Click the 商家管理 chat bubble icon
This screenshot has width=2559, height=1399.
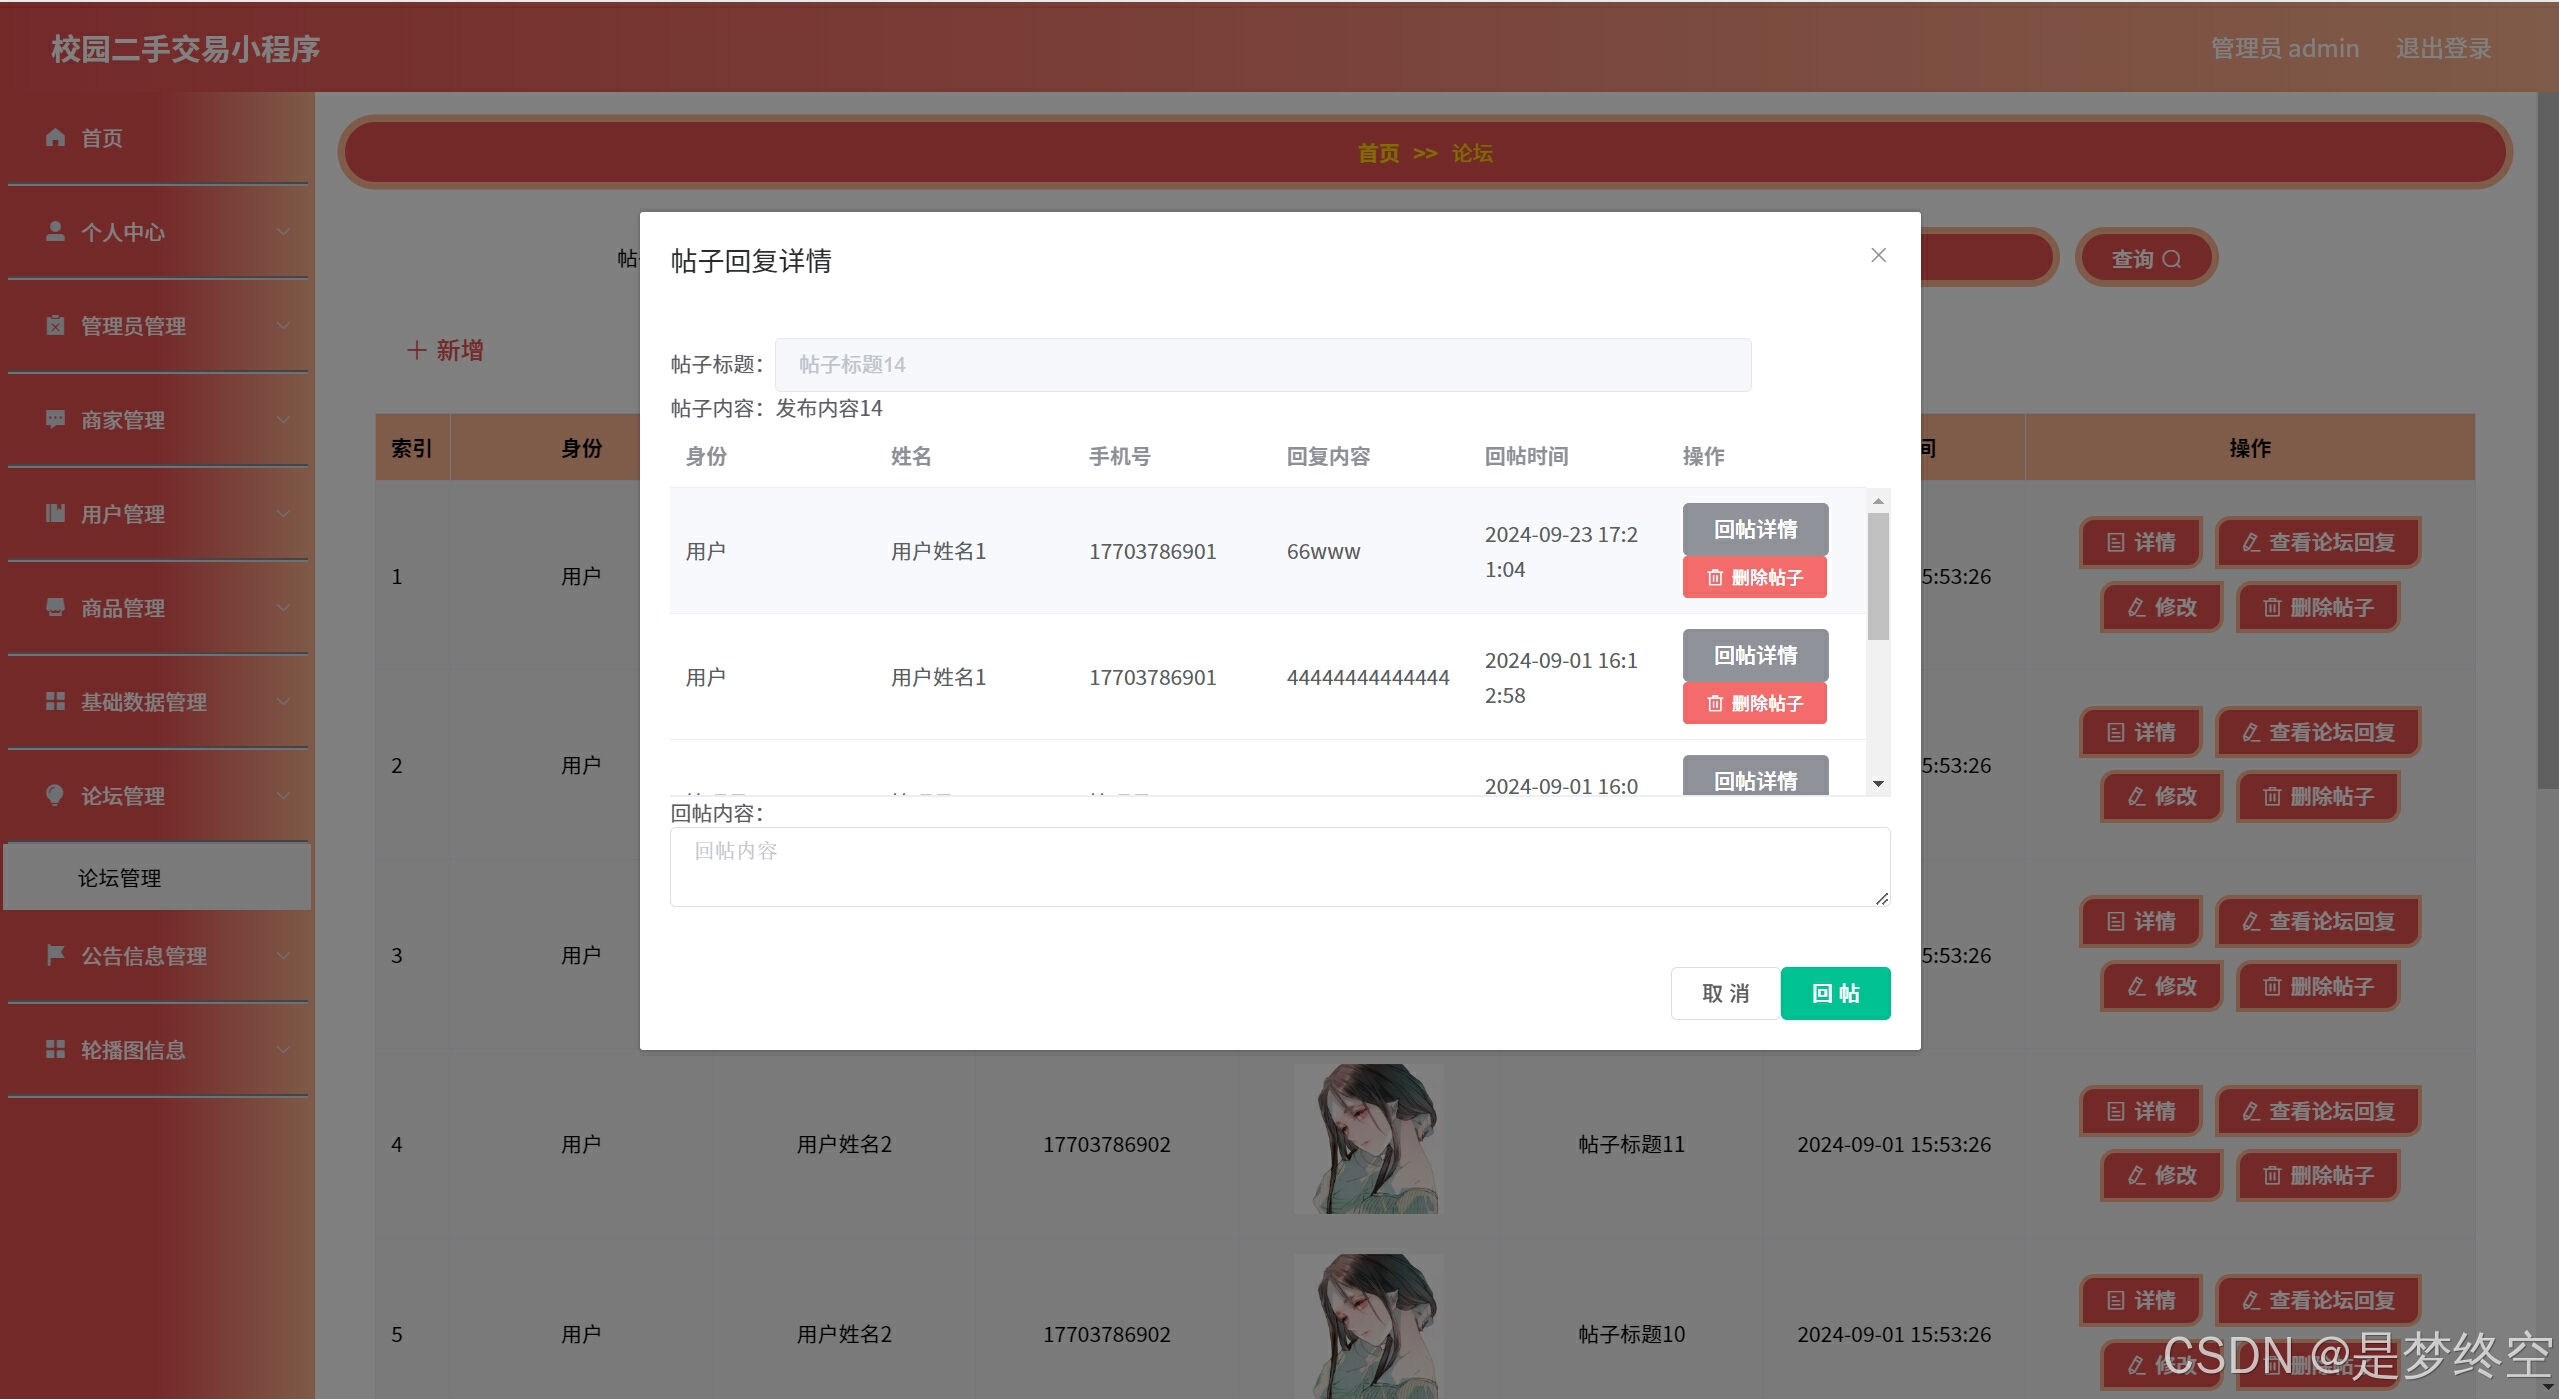tap(55, 419)
